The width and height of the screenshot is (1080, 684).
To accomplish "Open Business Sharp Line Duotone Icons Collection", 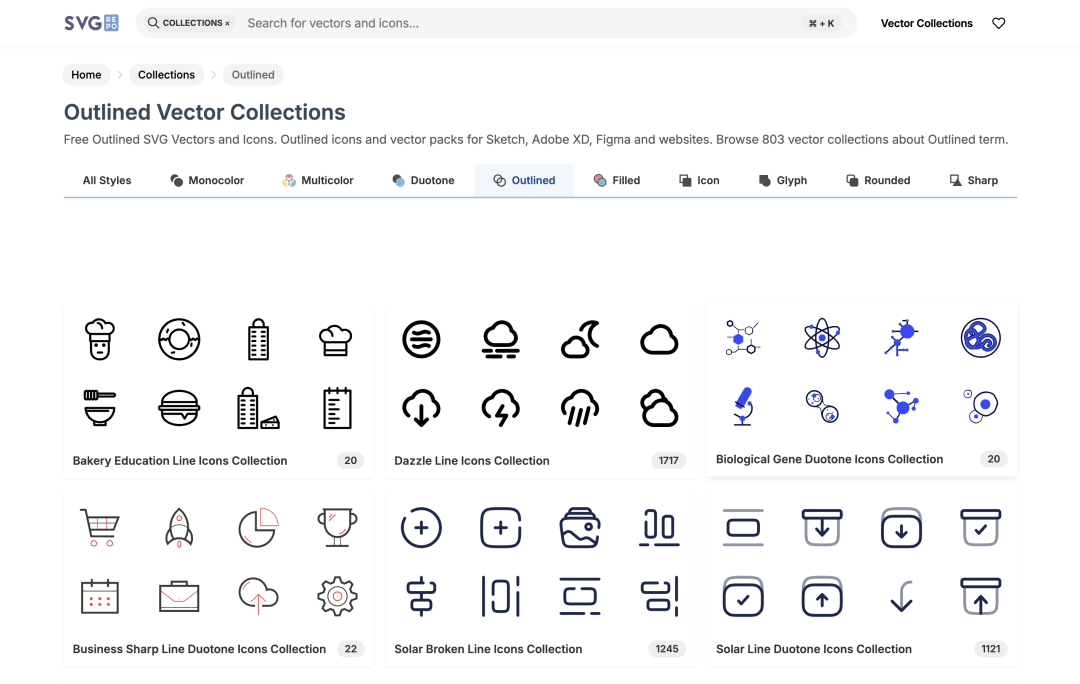I will [x=199, y=649].
